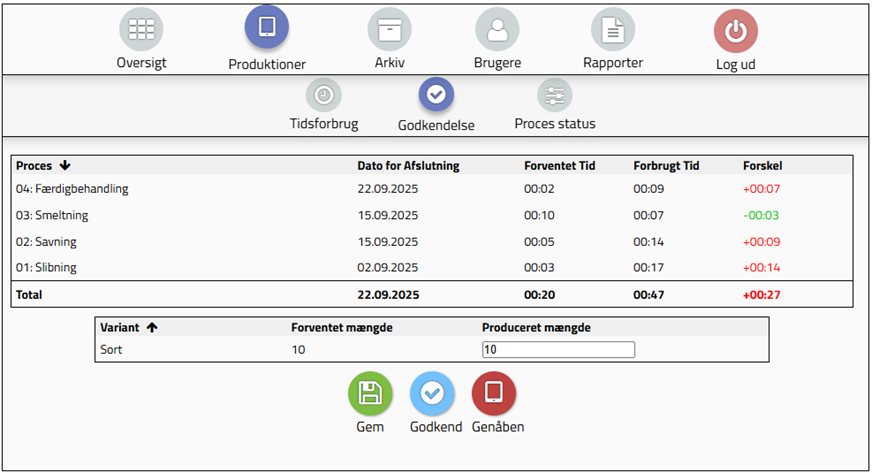This screenshot has height=473, width=872.
Task: Click the red Genåben button
Action: pos(494,393)
